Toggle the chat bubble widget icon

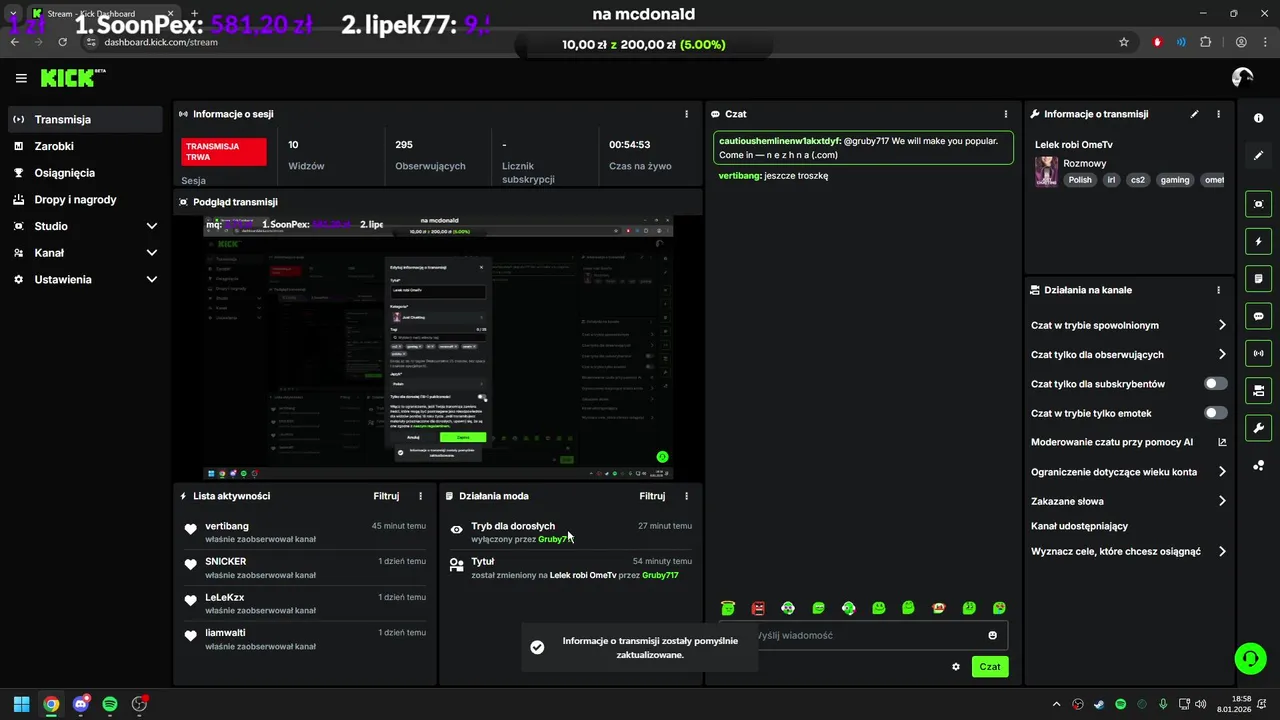[x=1258, y=316]
